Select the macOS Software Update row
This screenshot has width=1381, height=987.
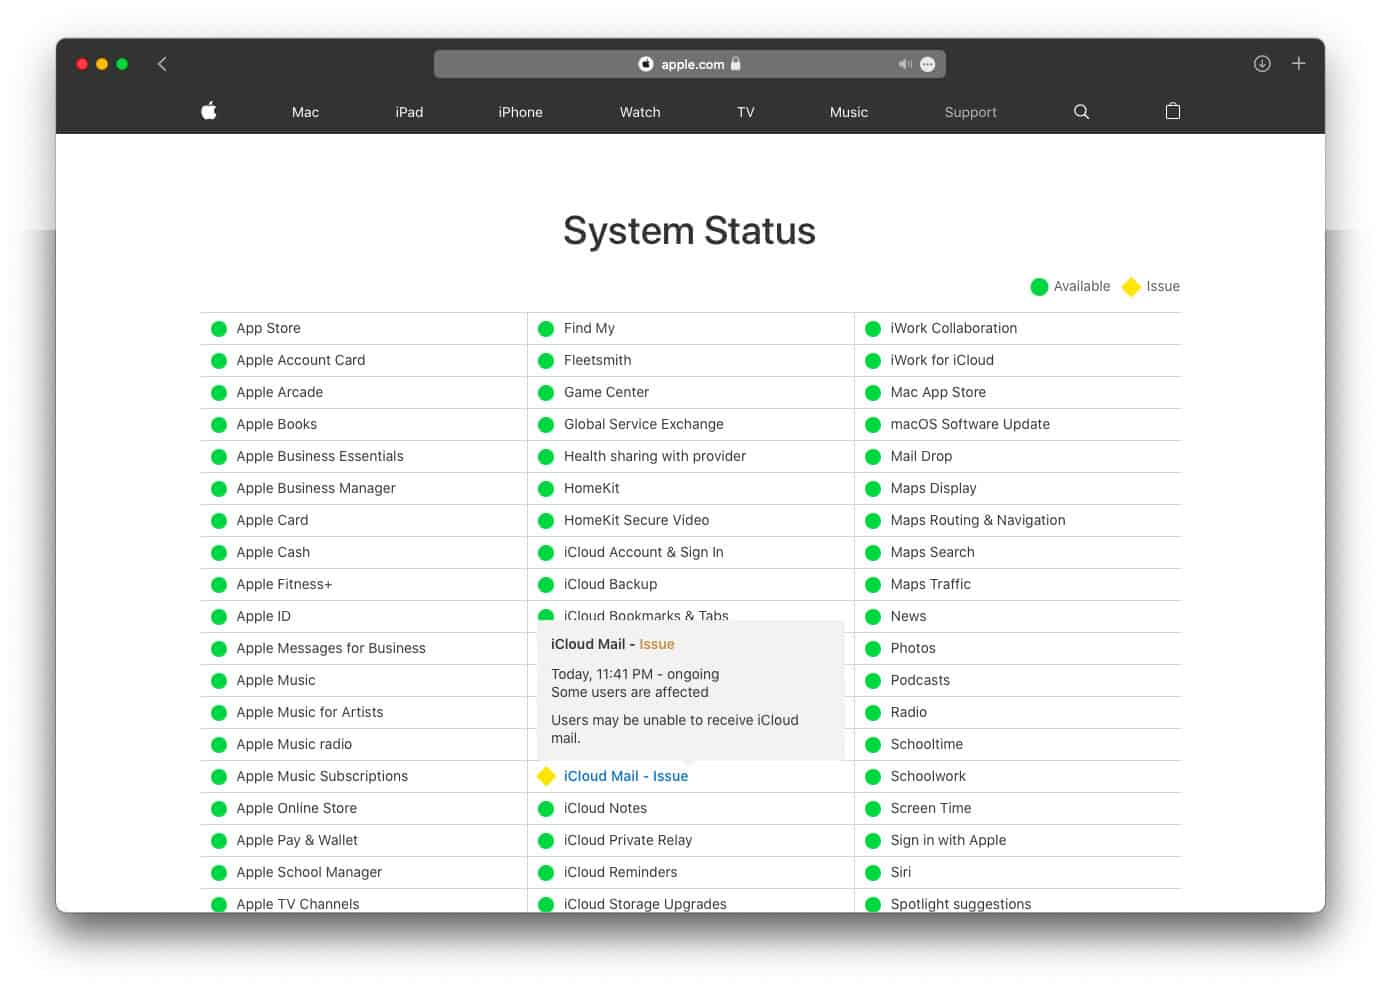[1018, 424]
